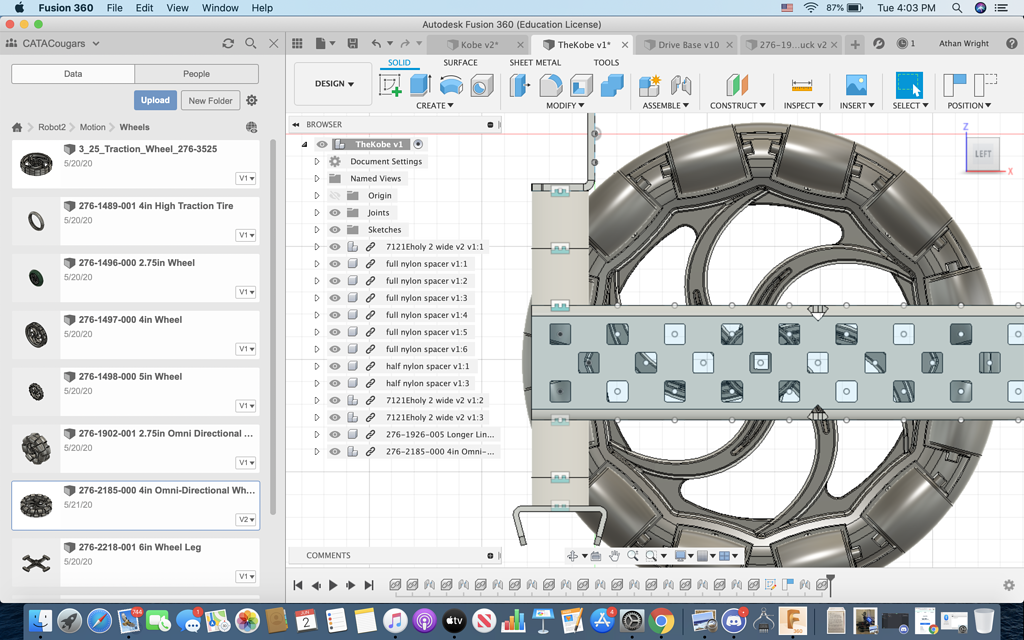This screenshot has height=640, width=1024.
Task: Select the Revolve tool in Create group
Action: point(451,86)
